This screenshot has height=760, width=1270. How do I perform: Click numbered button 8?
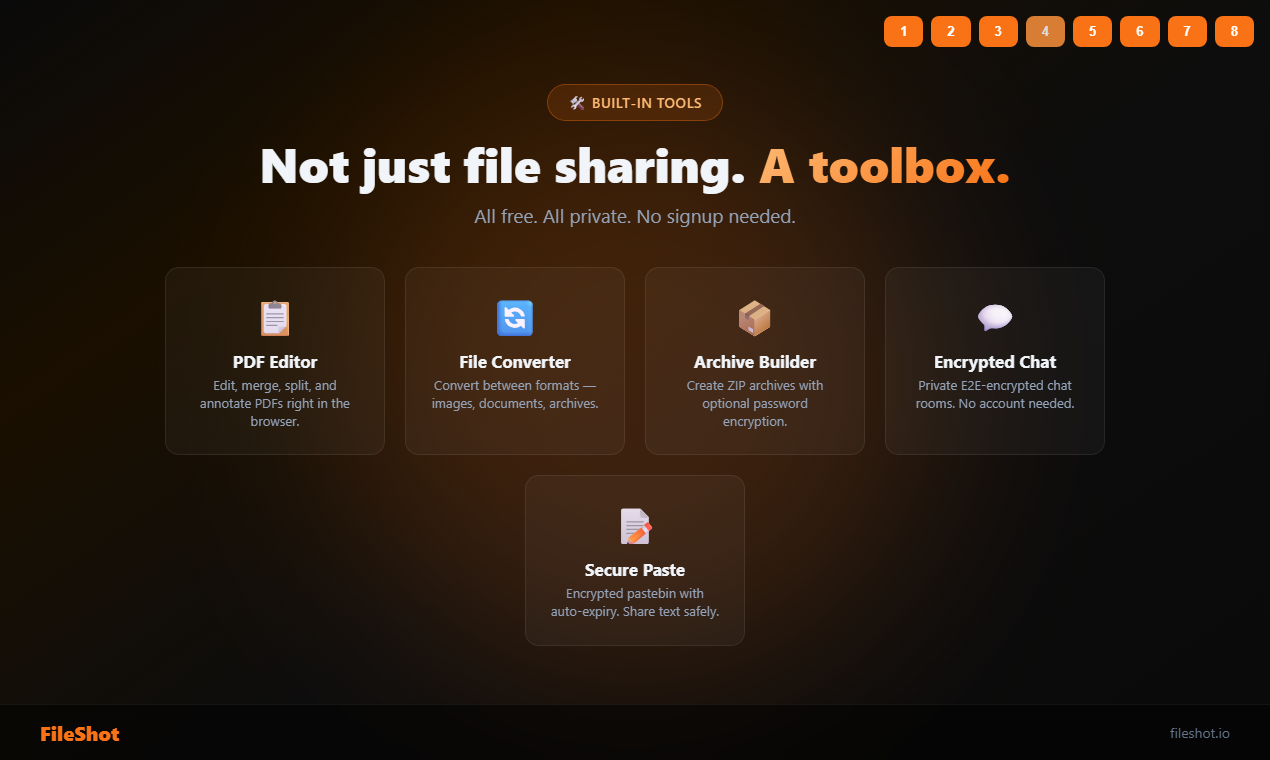click(1234, 31)
